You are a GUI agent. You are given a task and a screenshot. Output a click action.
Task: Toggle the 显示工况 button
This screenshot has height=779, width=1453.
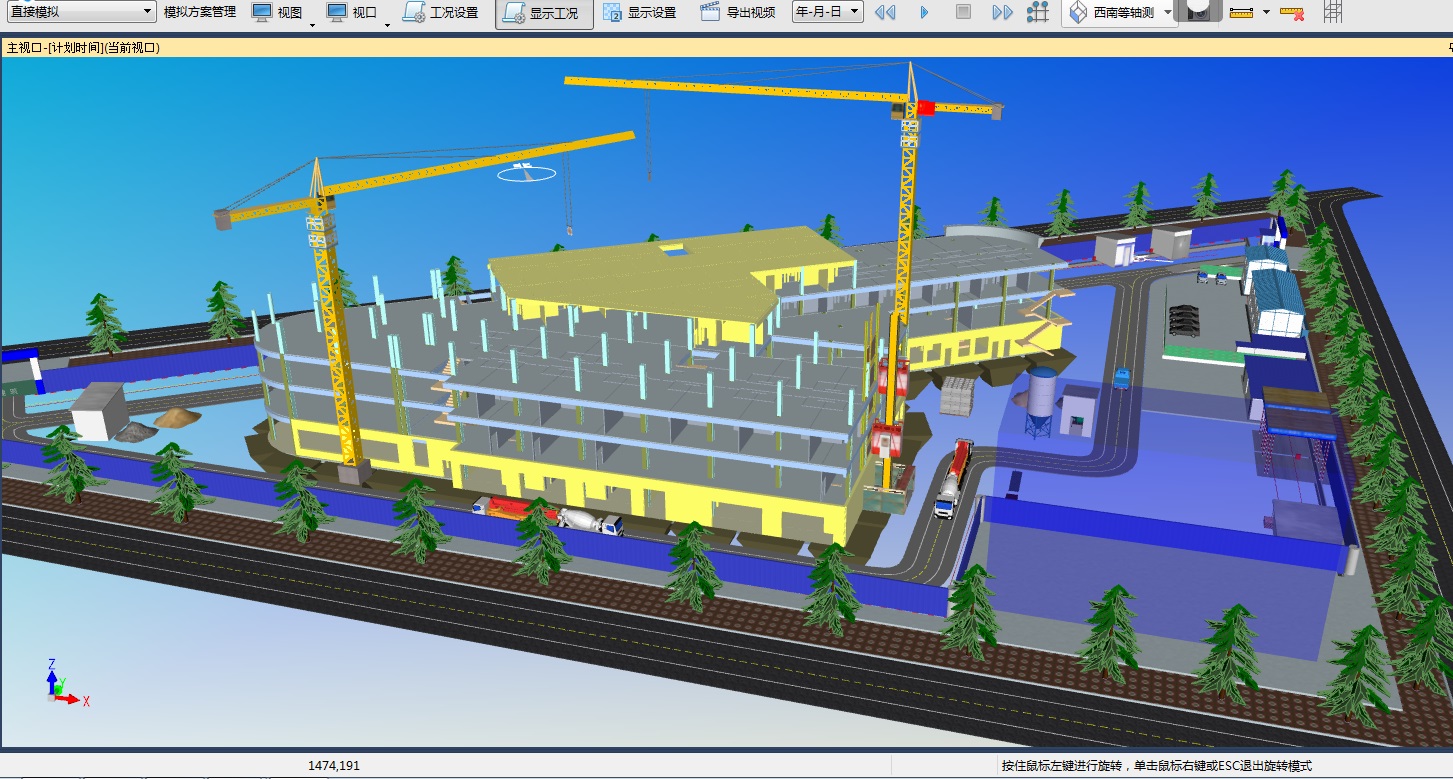coord(543,13)
